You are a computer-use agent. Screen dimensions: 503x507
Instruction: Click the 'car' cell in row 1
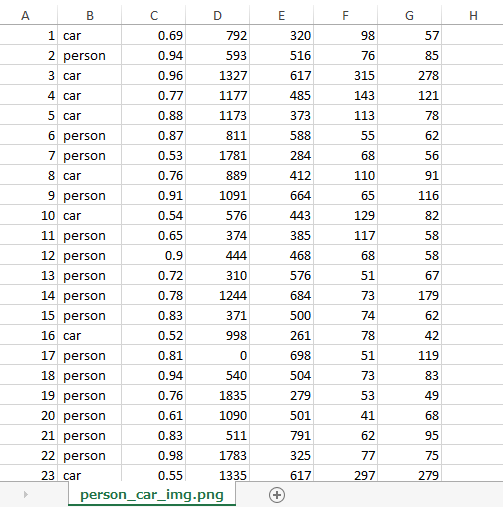90,35
